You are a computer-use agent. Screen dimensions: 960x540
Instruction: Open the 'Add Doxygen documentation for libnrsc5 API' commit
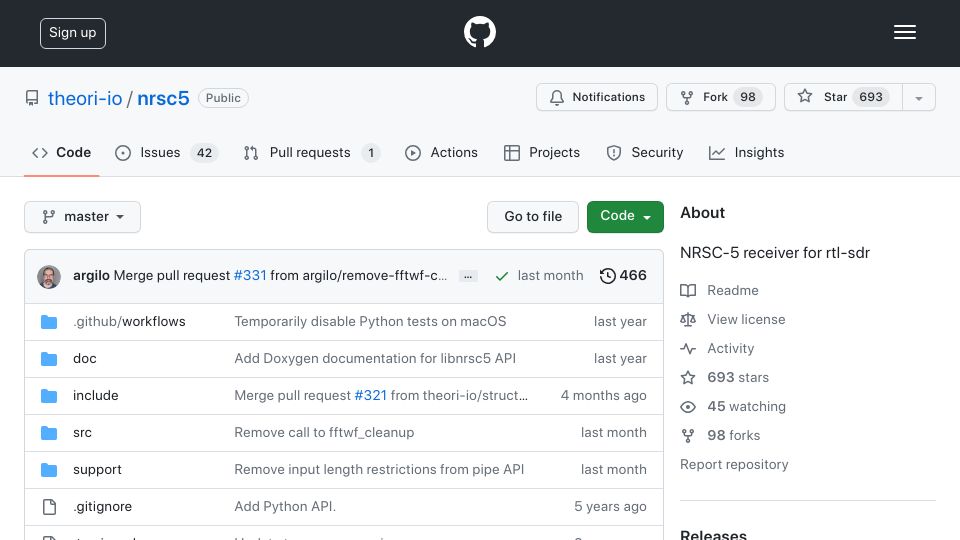pyautogui.click(x=375, y=358)
